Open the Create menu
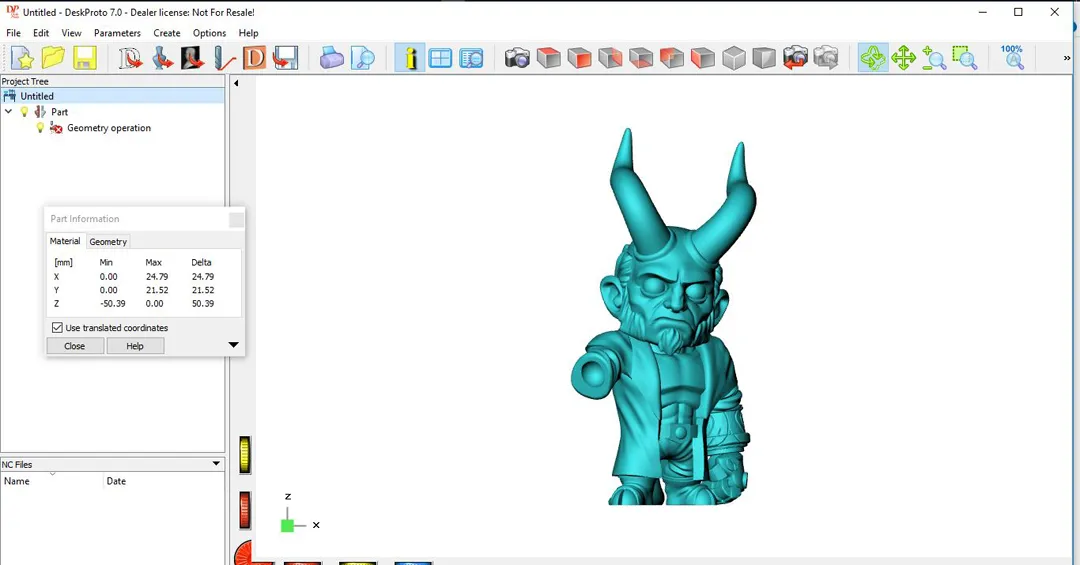Image resolution: width=1080 pixels, height=565 pixels. pyautogui.click(x=167, y=33)
